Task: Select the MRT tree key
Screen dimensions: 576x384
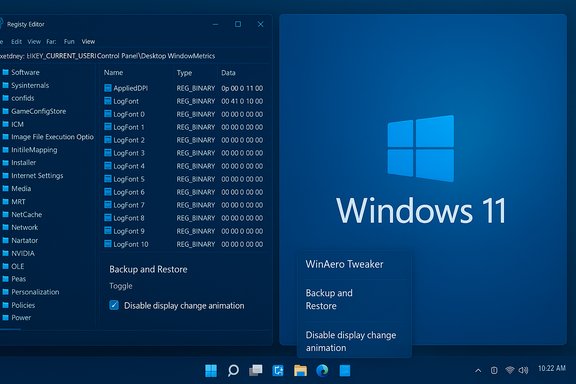Action: tap(18, 202)
